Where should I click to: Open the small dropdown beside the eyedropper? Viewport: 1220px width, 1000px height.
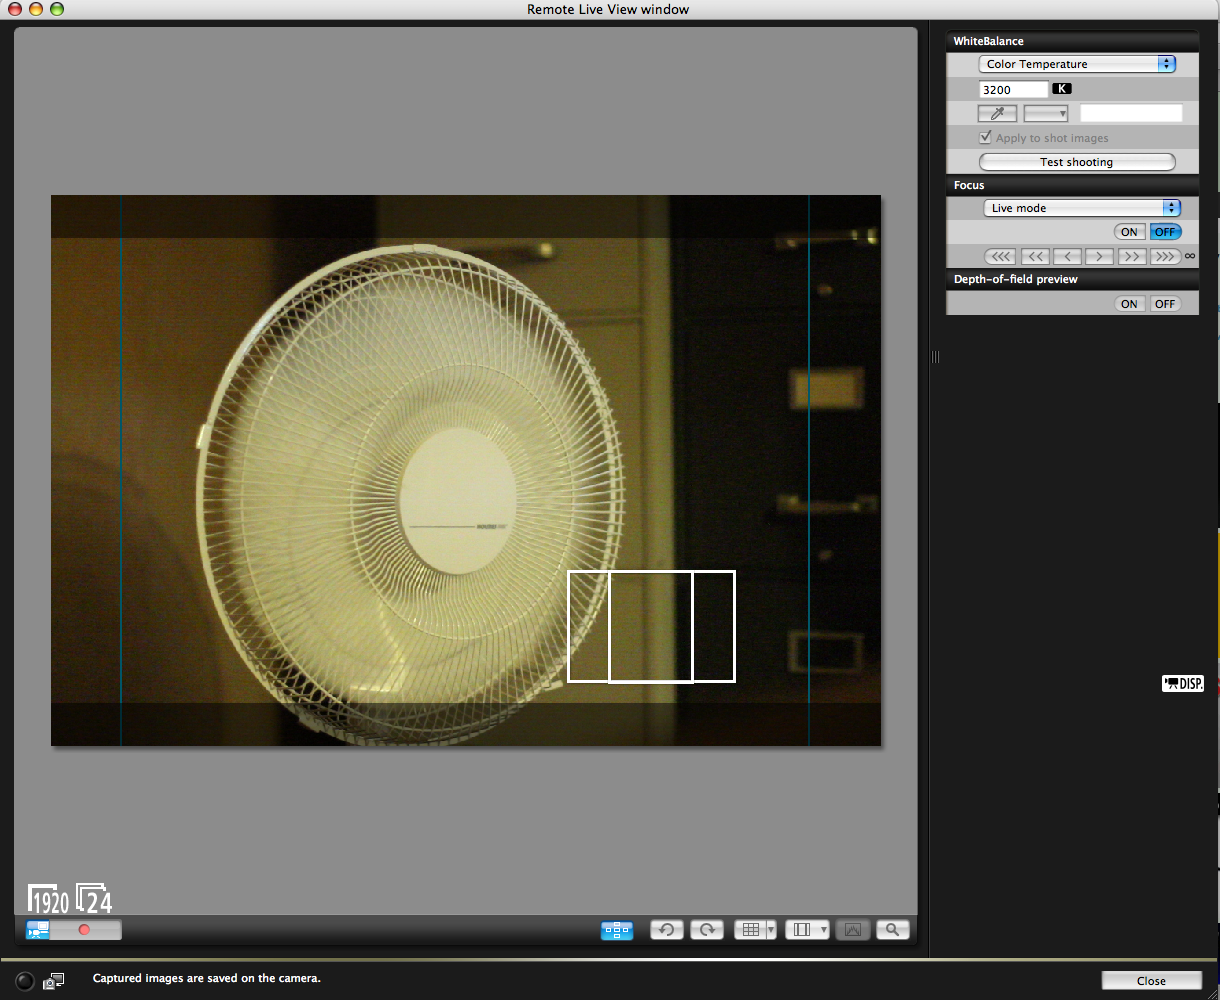point(1046,114)
